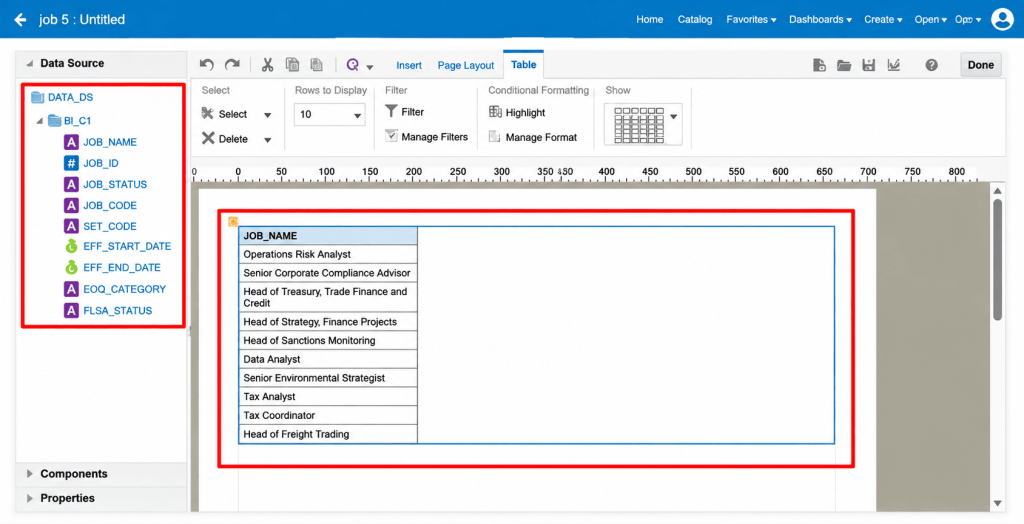Screen dimensions: 1024x524
Task: Click the Manage Format label
Action: pyautogui.click(x=541, y=137)
